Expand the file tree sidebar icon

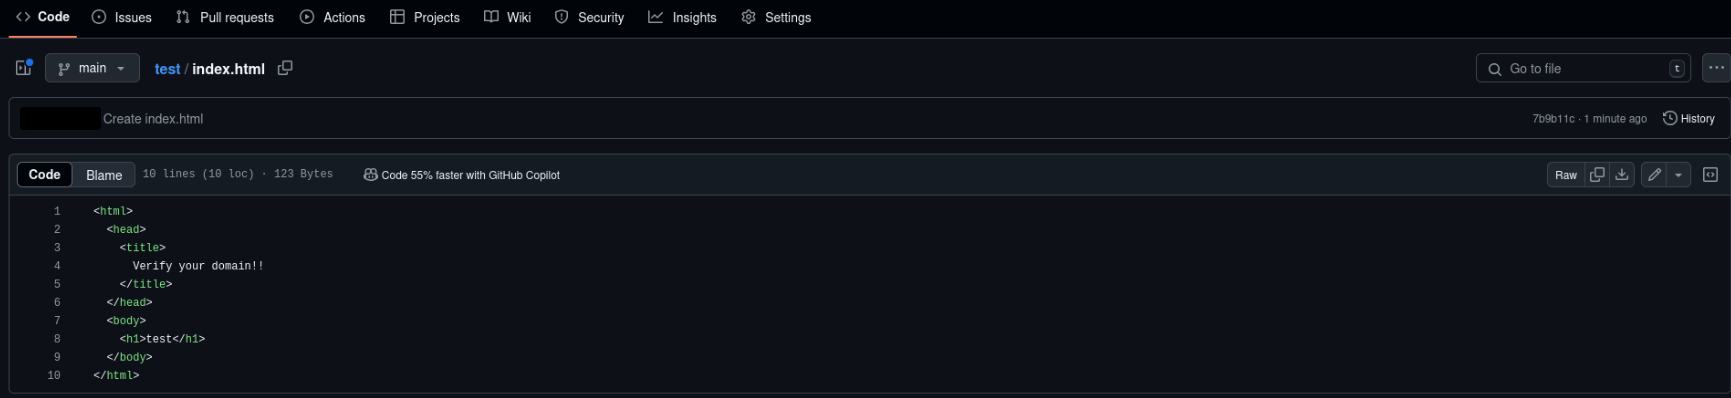click(24, 68)
